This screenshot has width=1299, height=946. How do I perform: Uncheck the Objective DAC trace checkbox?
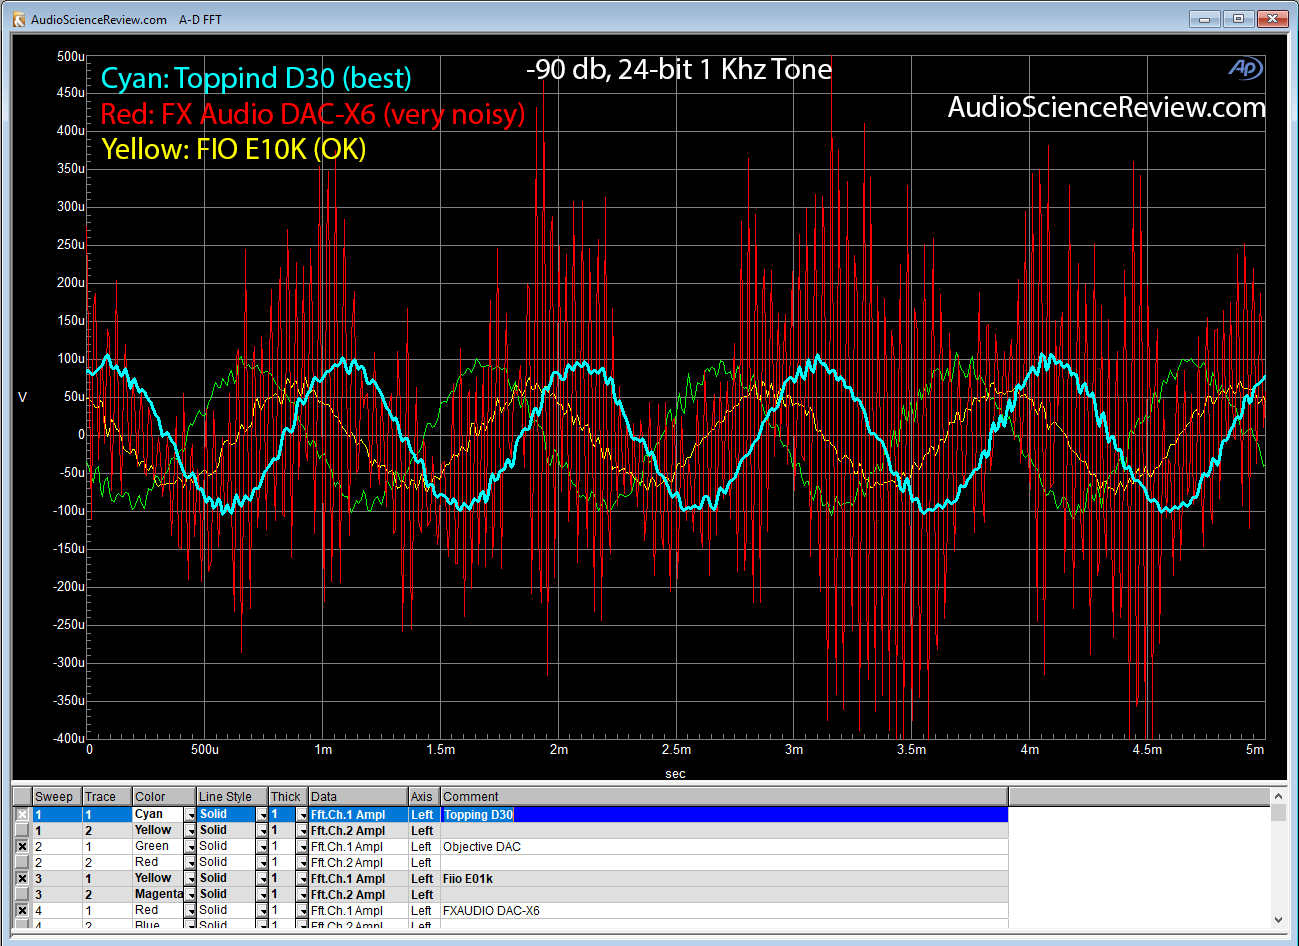[x=22, y=847]
